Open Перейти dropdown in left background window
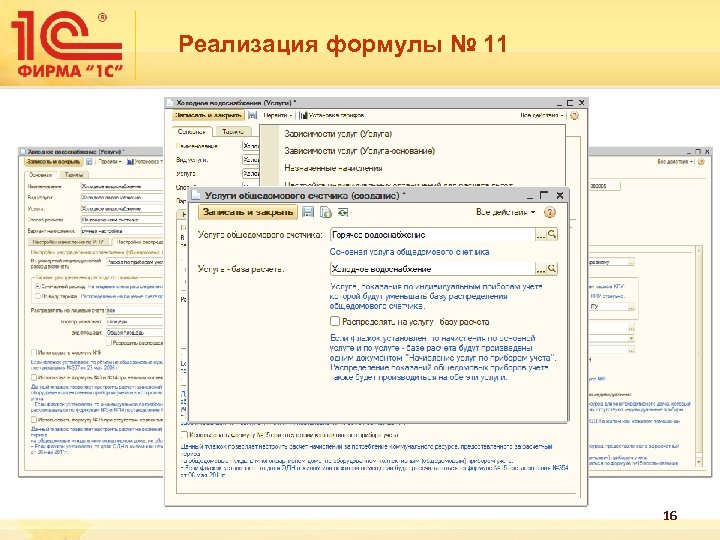Image resolution: width=720 pixels, height=540 pixels. click(110, 162)
